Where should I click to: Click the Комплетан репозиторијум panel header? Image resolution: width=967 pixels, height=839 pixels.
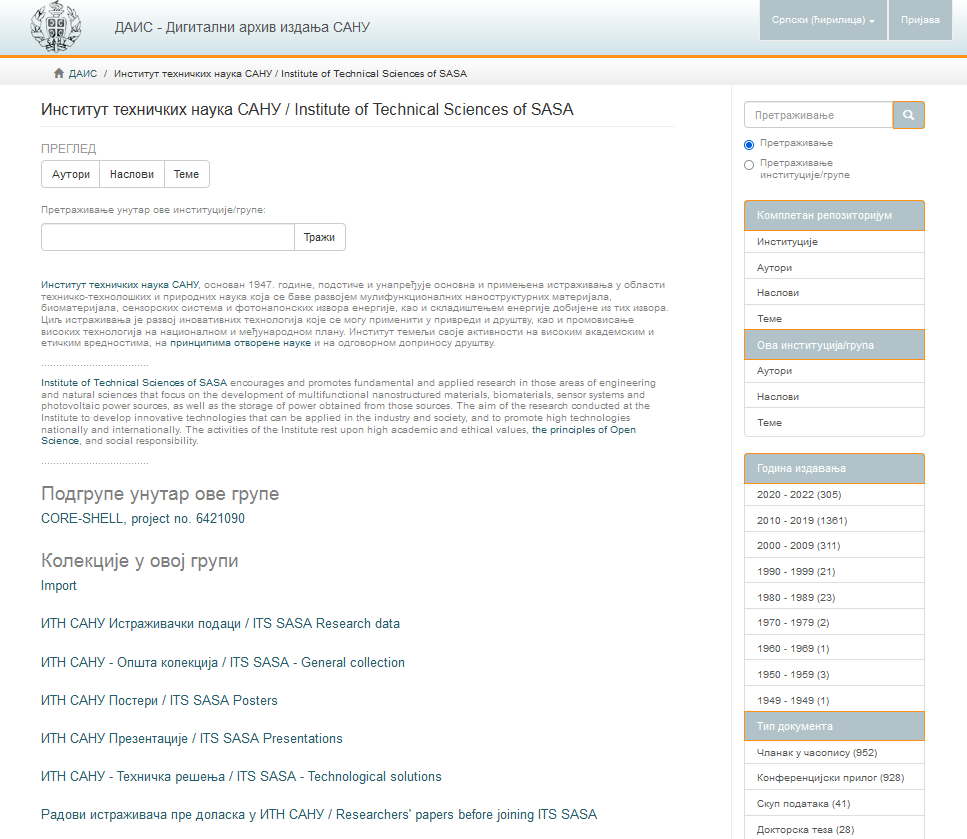(834, 215)
